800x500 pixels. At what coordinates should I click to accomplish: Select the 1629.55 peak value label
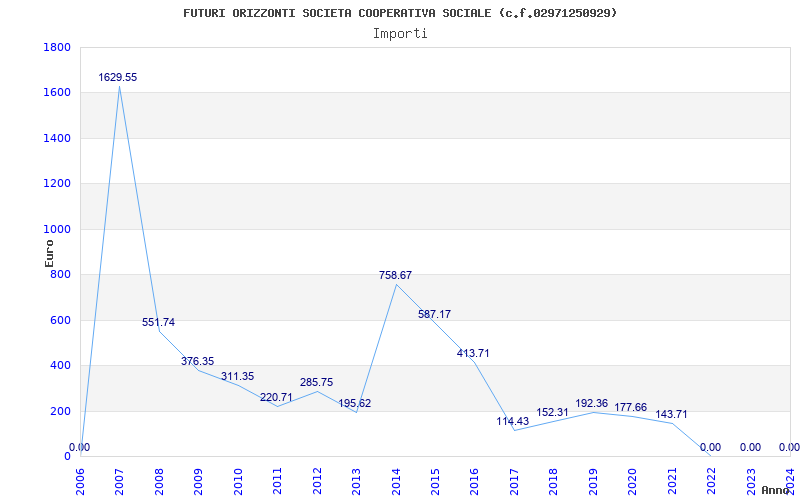118,78
